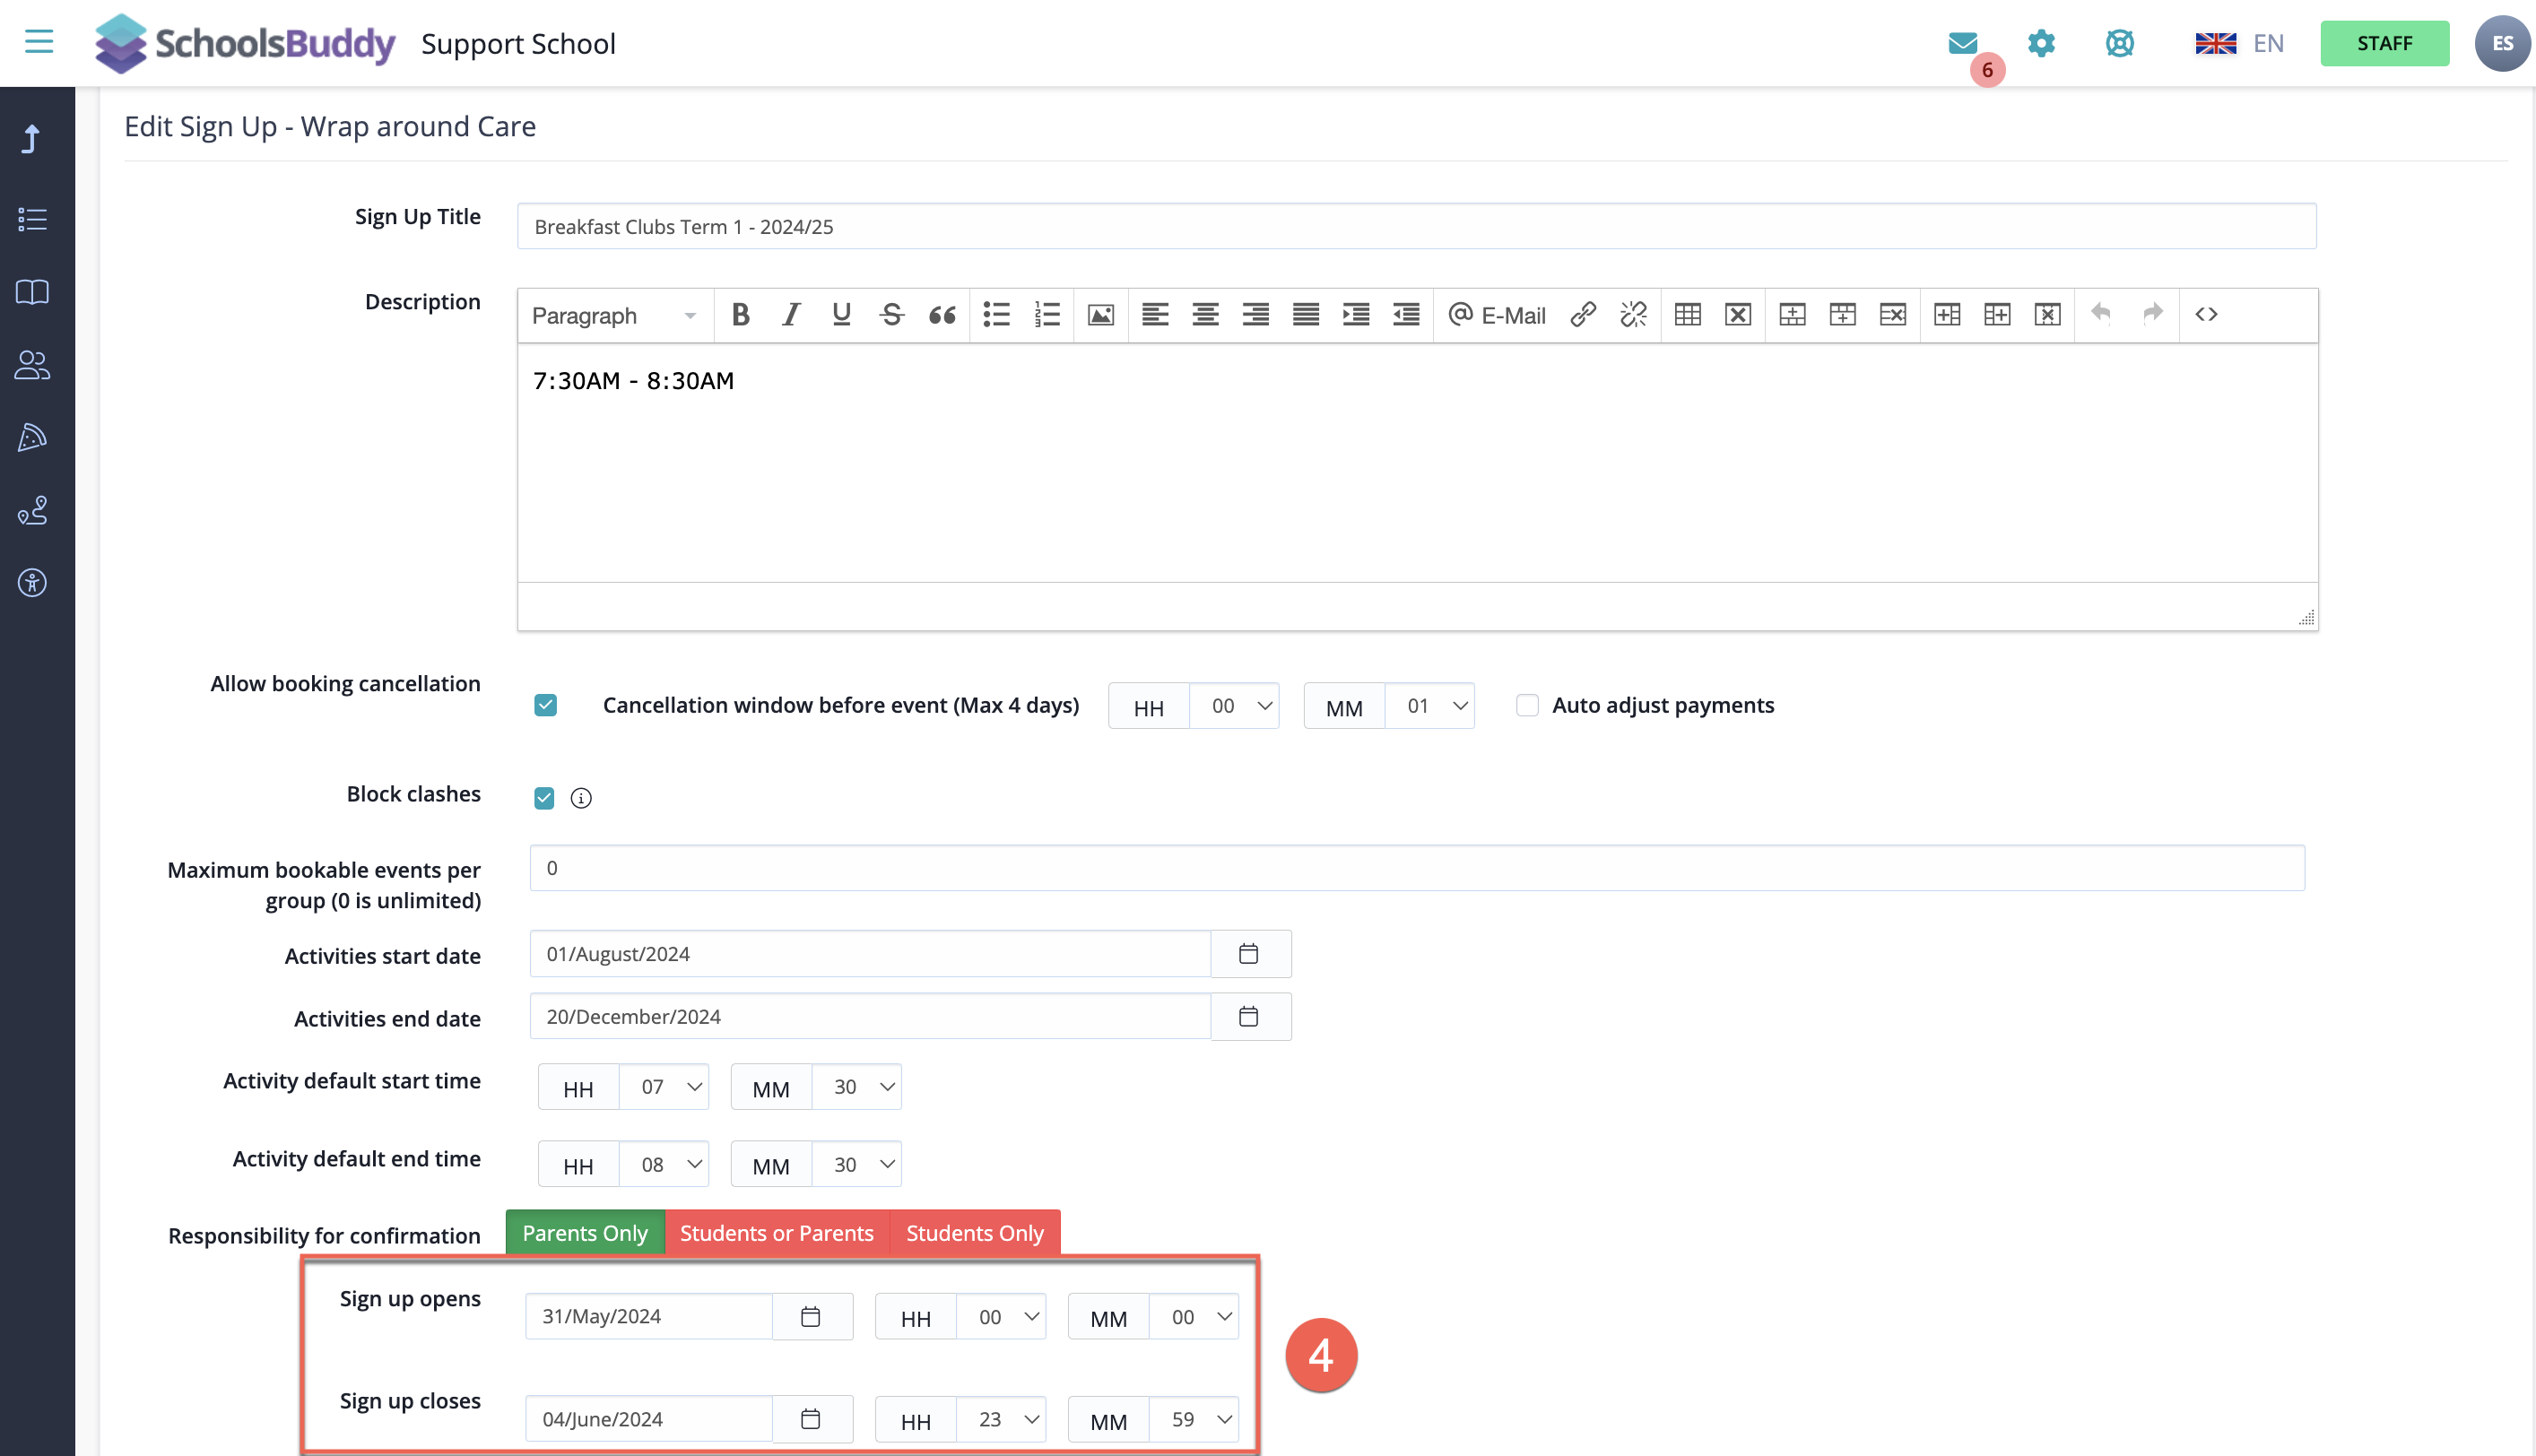Expand the Paragraph format dropdown
The height and width of the screenshot is (1456, 2536).
[613, 316]
